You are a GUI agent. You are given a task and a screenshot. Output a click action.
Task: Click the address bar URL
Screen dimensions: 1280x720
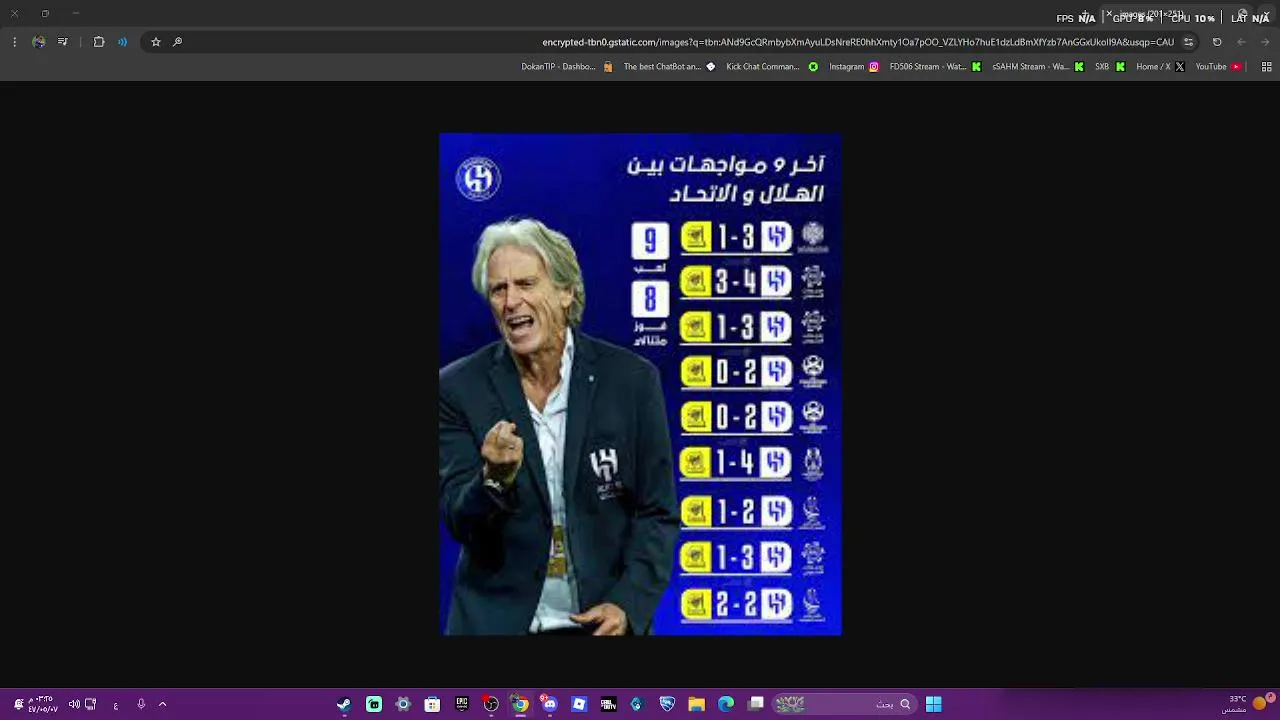coord(858,42)
